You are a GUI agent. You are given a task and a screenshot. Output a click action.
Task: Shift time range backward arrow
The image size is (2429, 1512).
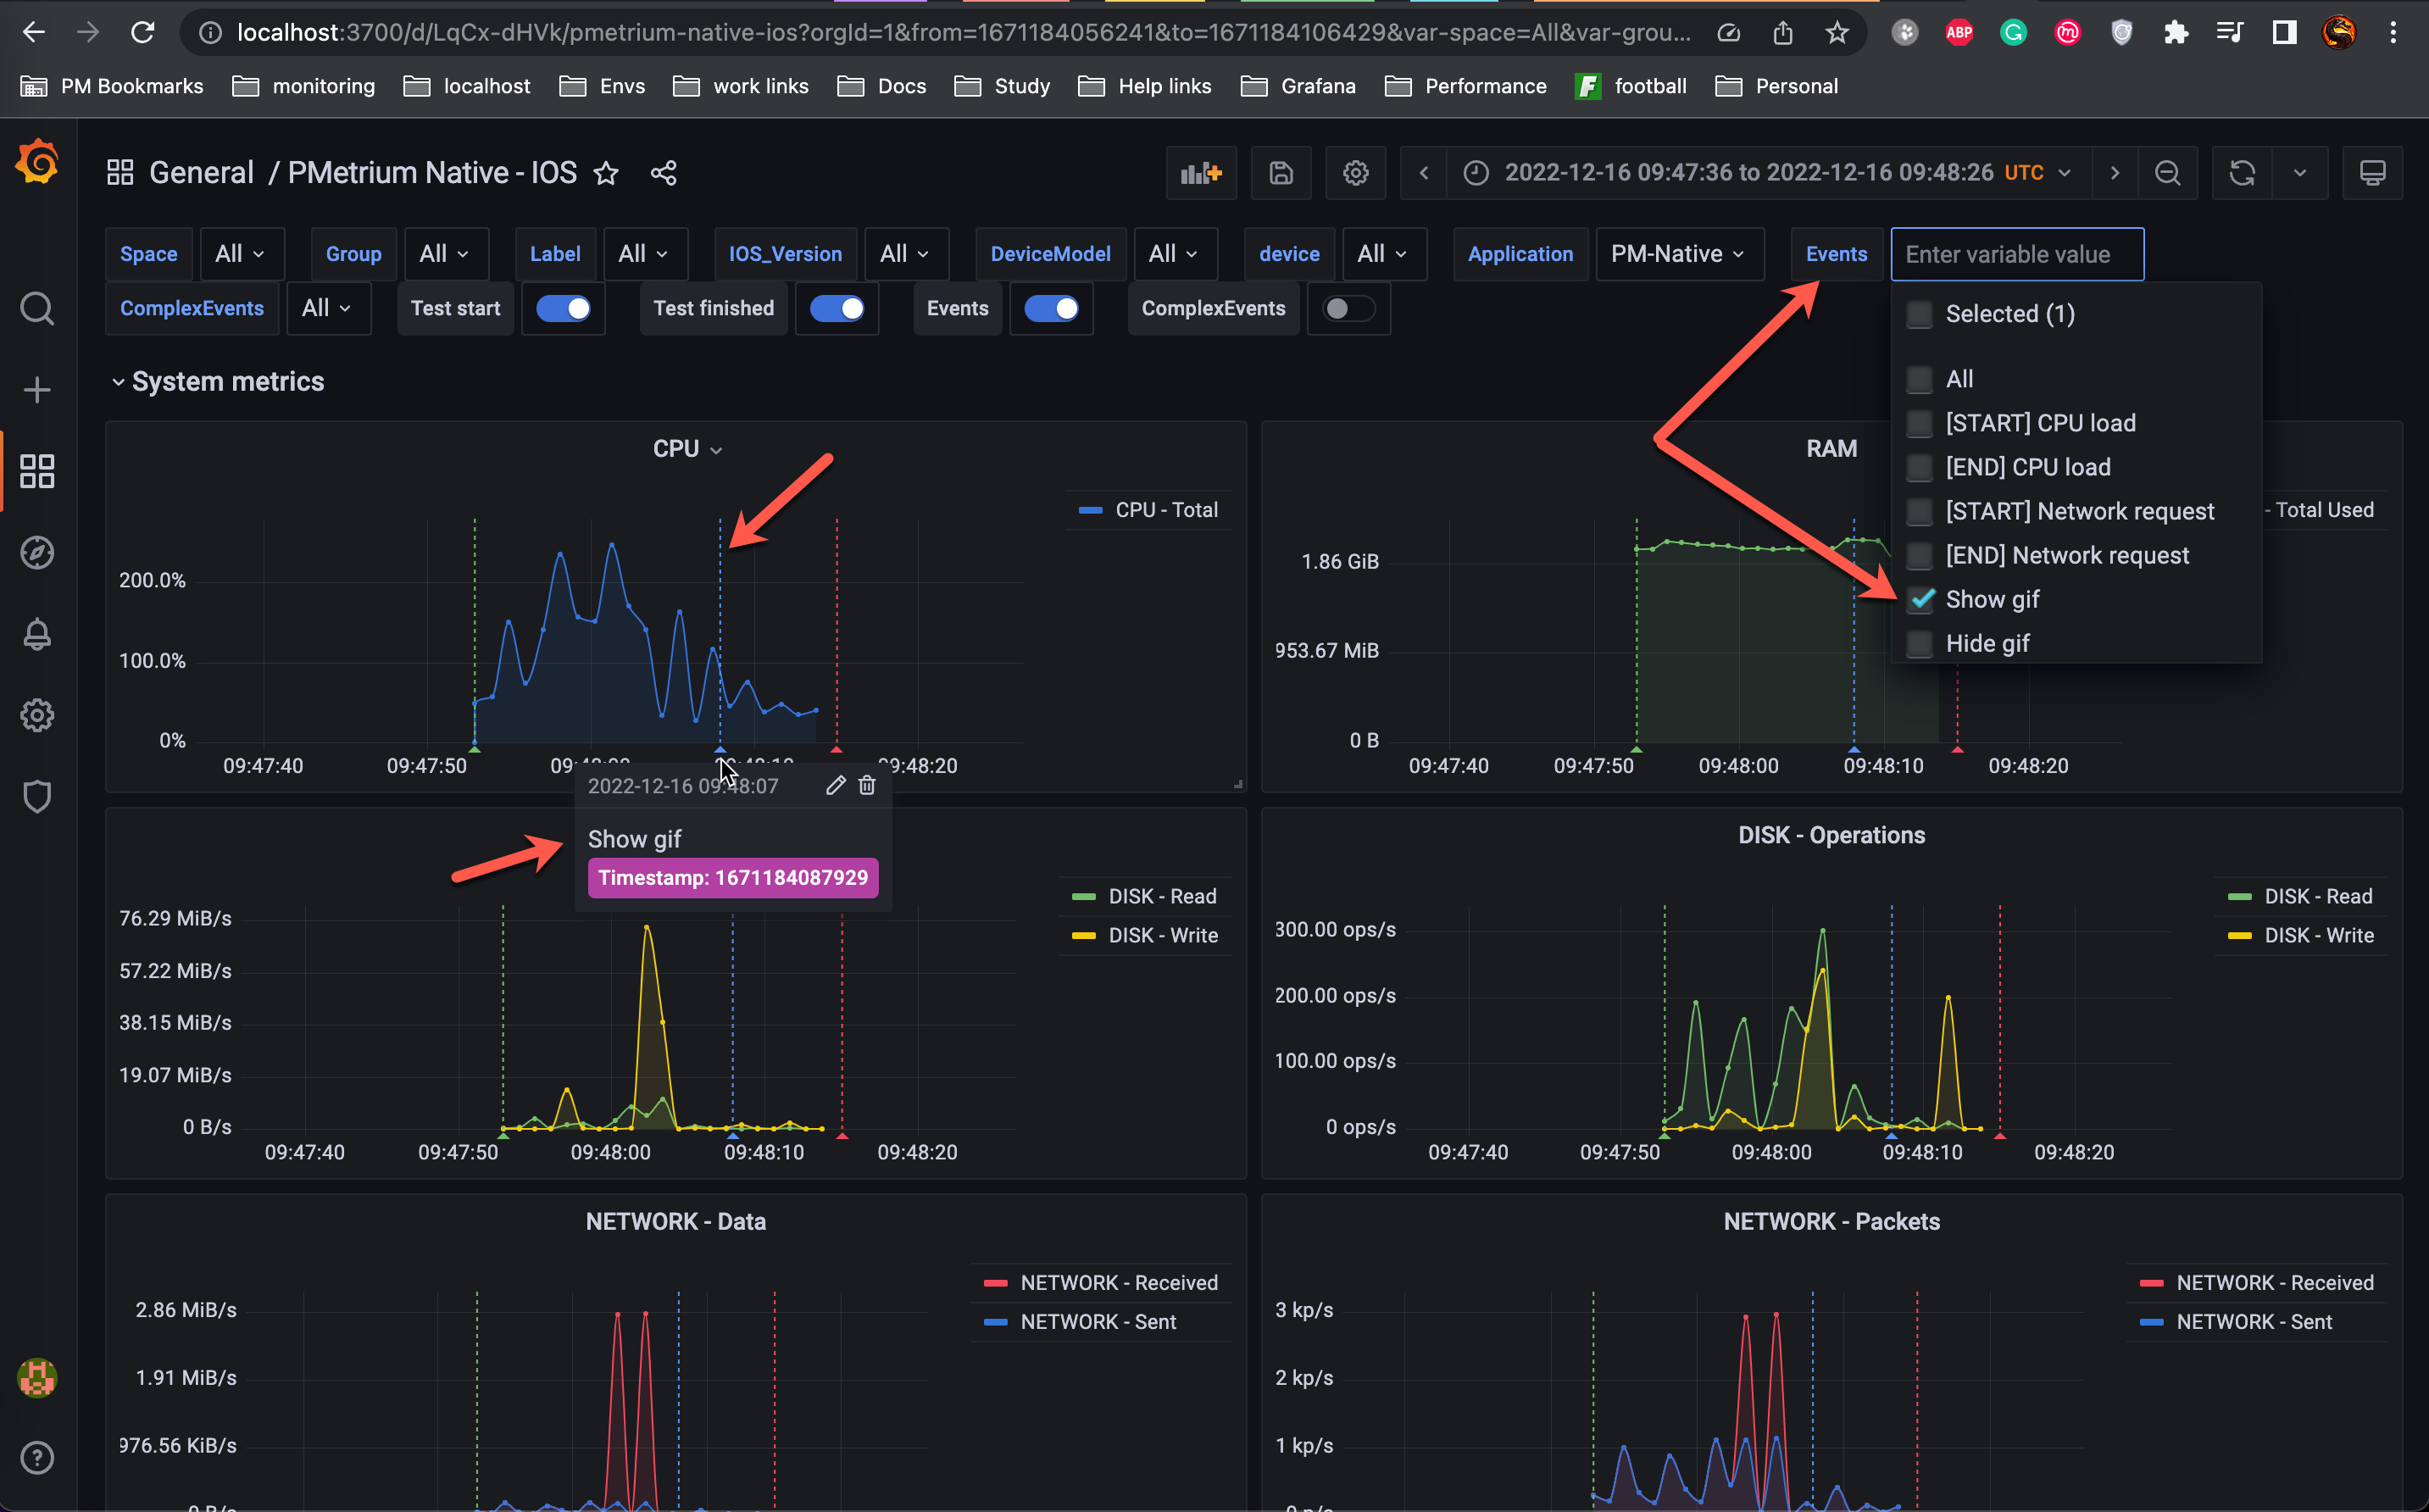[1424, 173]
